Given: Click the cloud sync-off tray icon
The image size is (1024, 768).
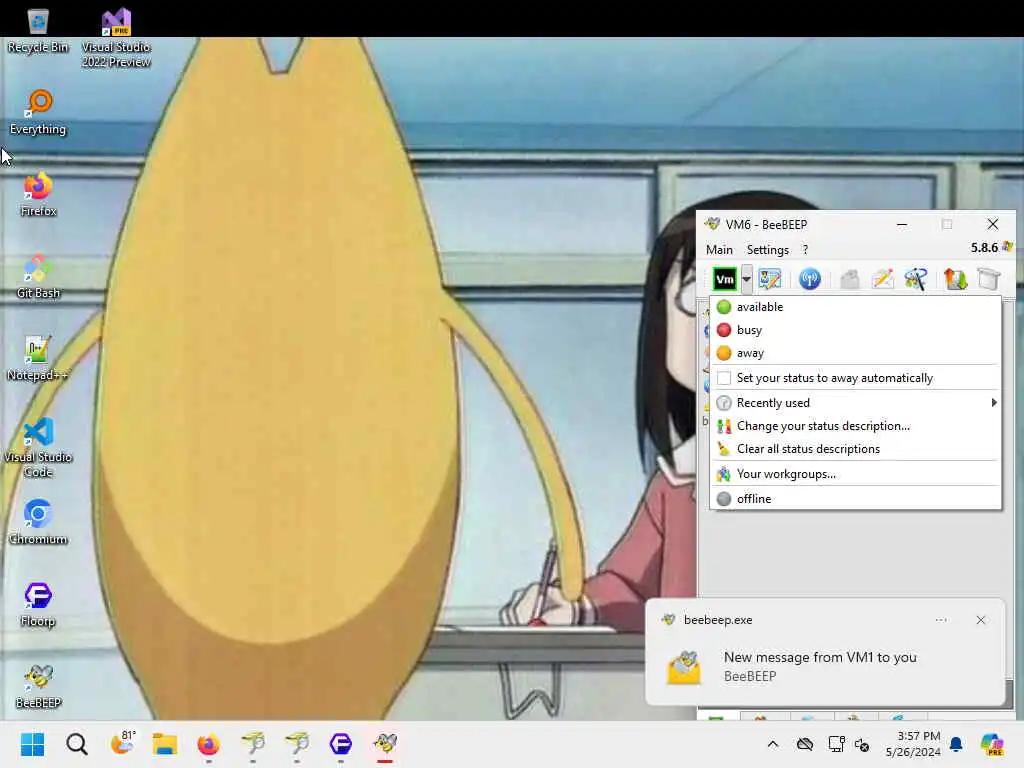Looking at the screenshot, I should pos(805,744).
